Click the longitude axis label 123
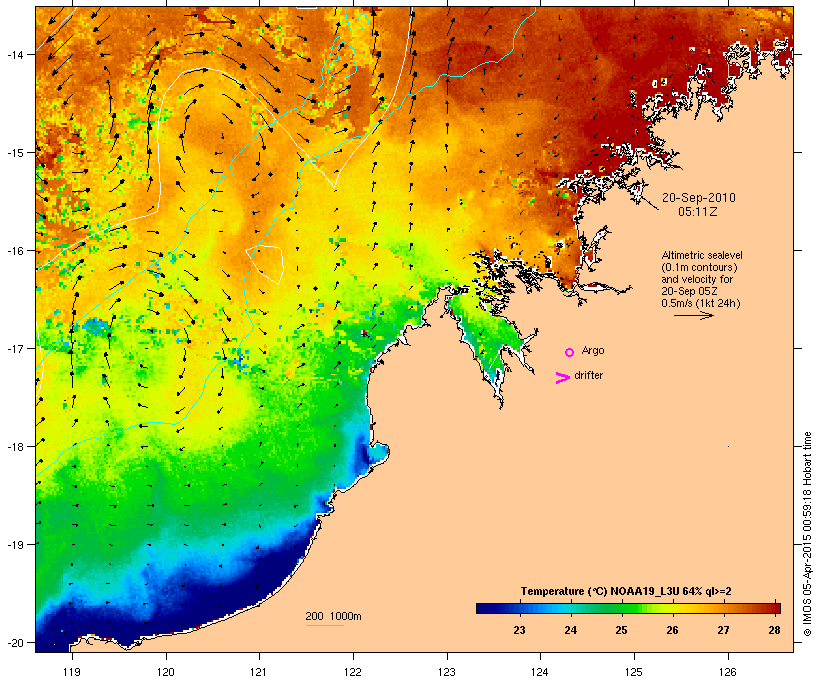The image size is (820, 680). pyautogui.click(x=447, y=672)
